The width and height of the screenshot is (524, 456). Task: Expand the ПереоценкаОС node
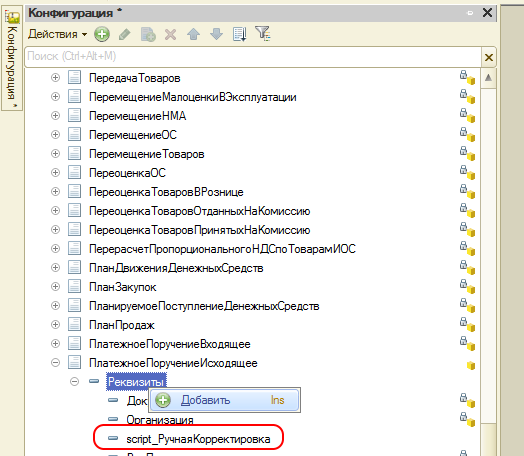(x=55, y=173)
